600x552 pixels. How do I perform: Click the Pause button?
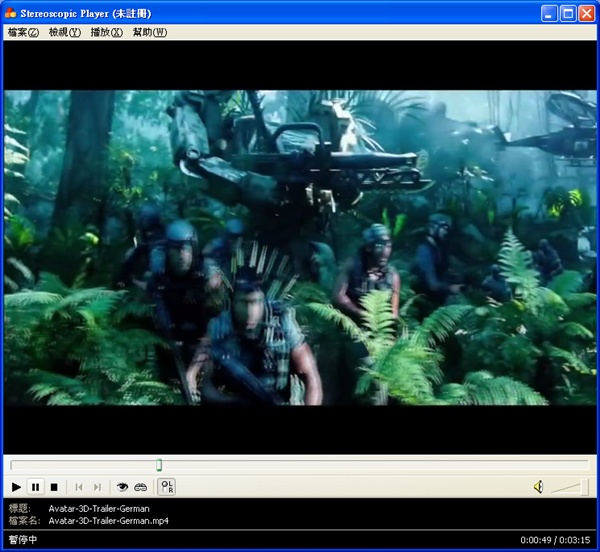[35, 487]
